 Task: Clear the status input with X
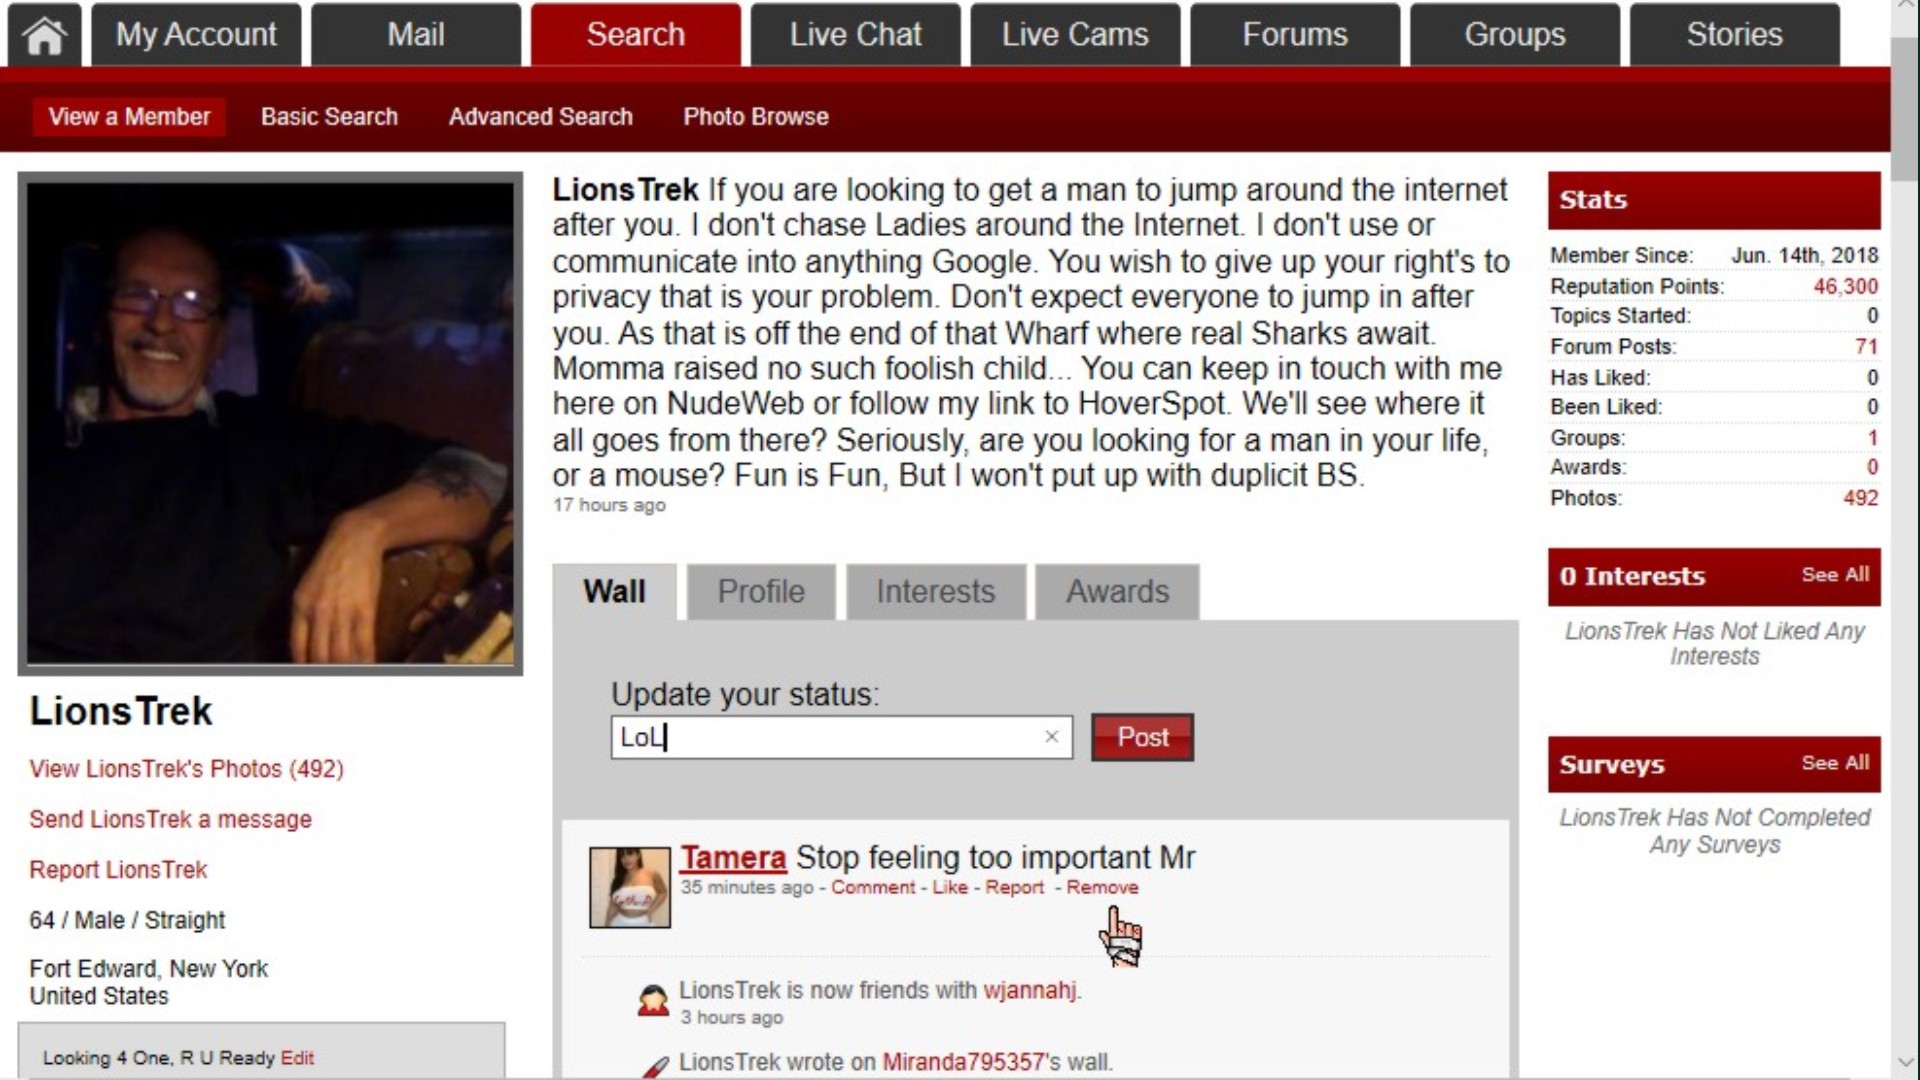pos(1051,737)
